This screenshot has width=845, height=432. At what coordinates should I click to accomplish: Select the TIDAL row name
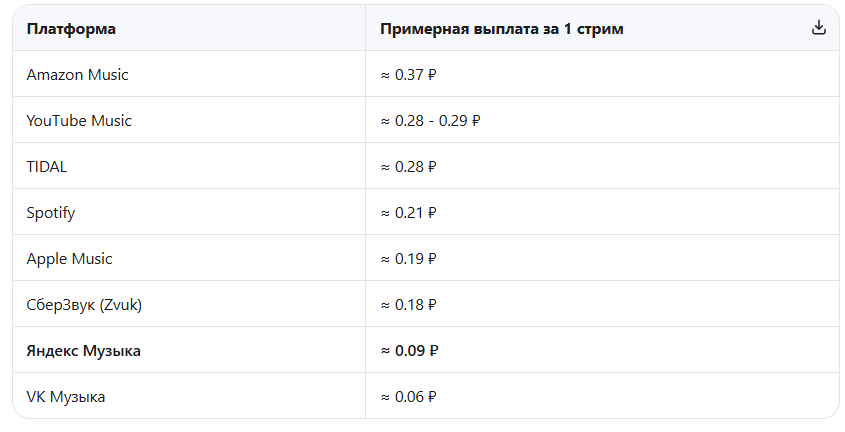(47, 166)
